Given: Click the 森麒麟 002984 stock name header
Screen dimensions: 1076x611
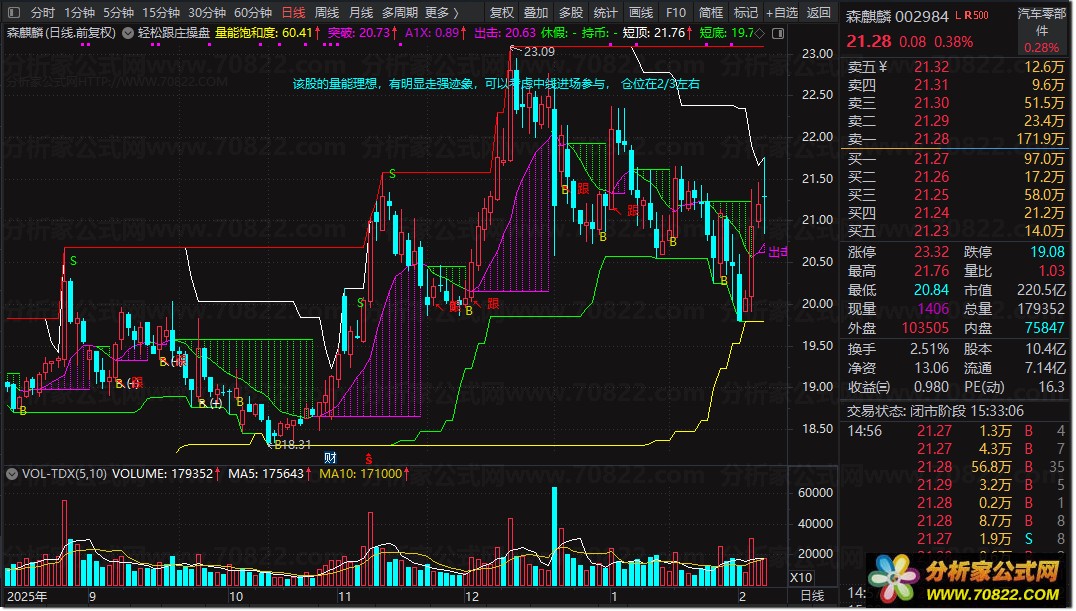Looking at the screenshot, I should tap(897, 16).
